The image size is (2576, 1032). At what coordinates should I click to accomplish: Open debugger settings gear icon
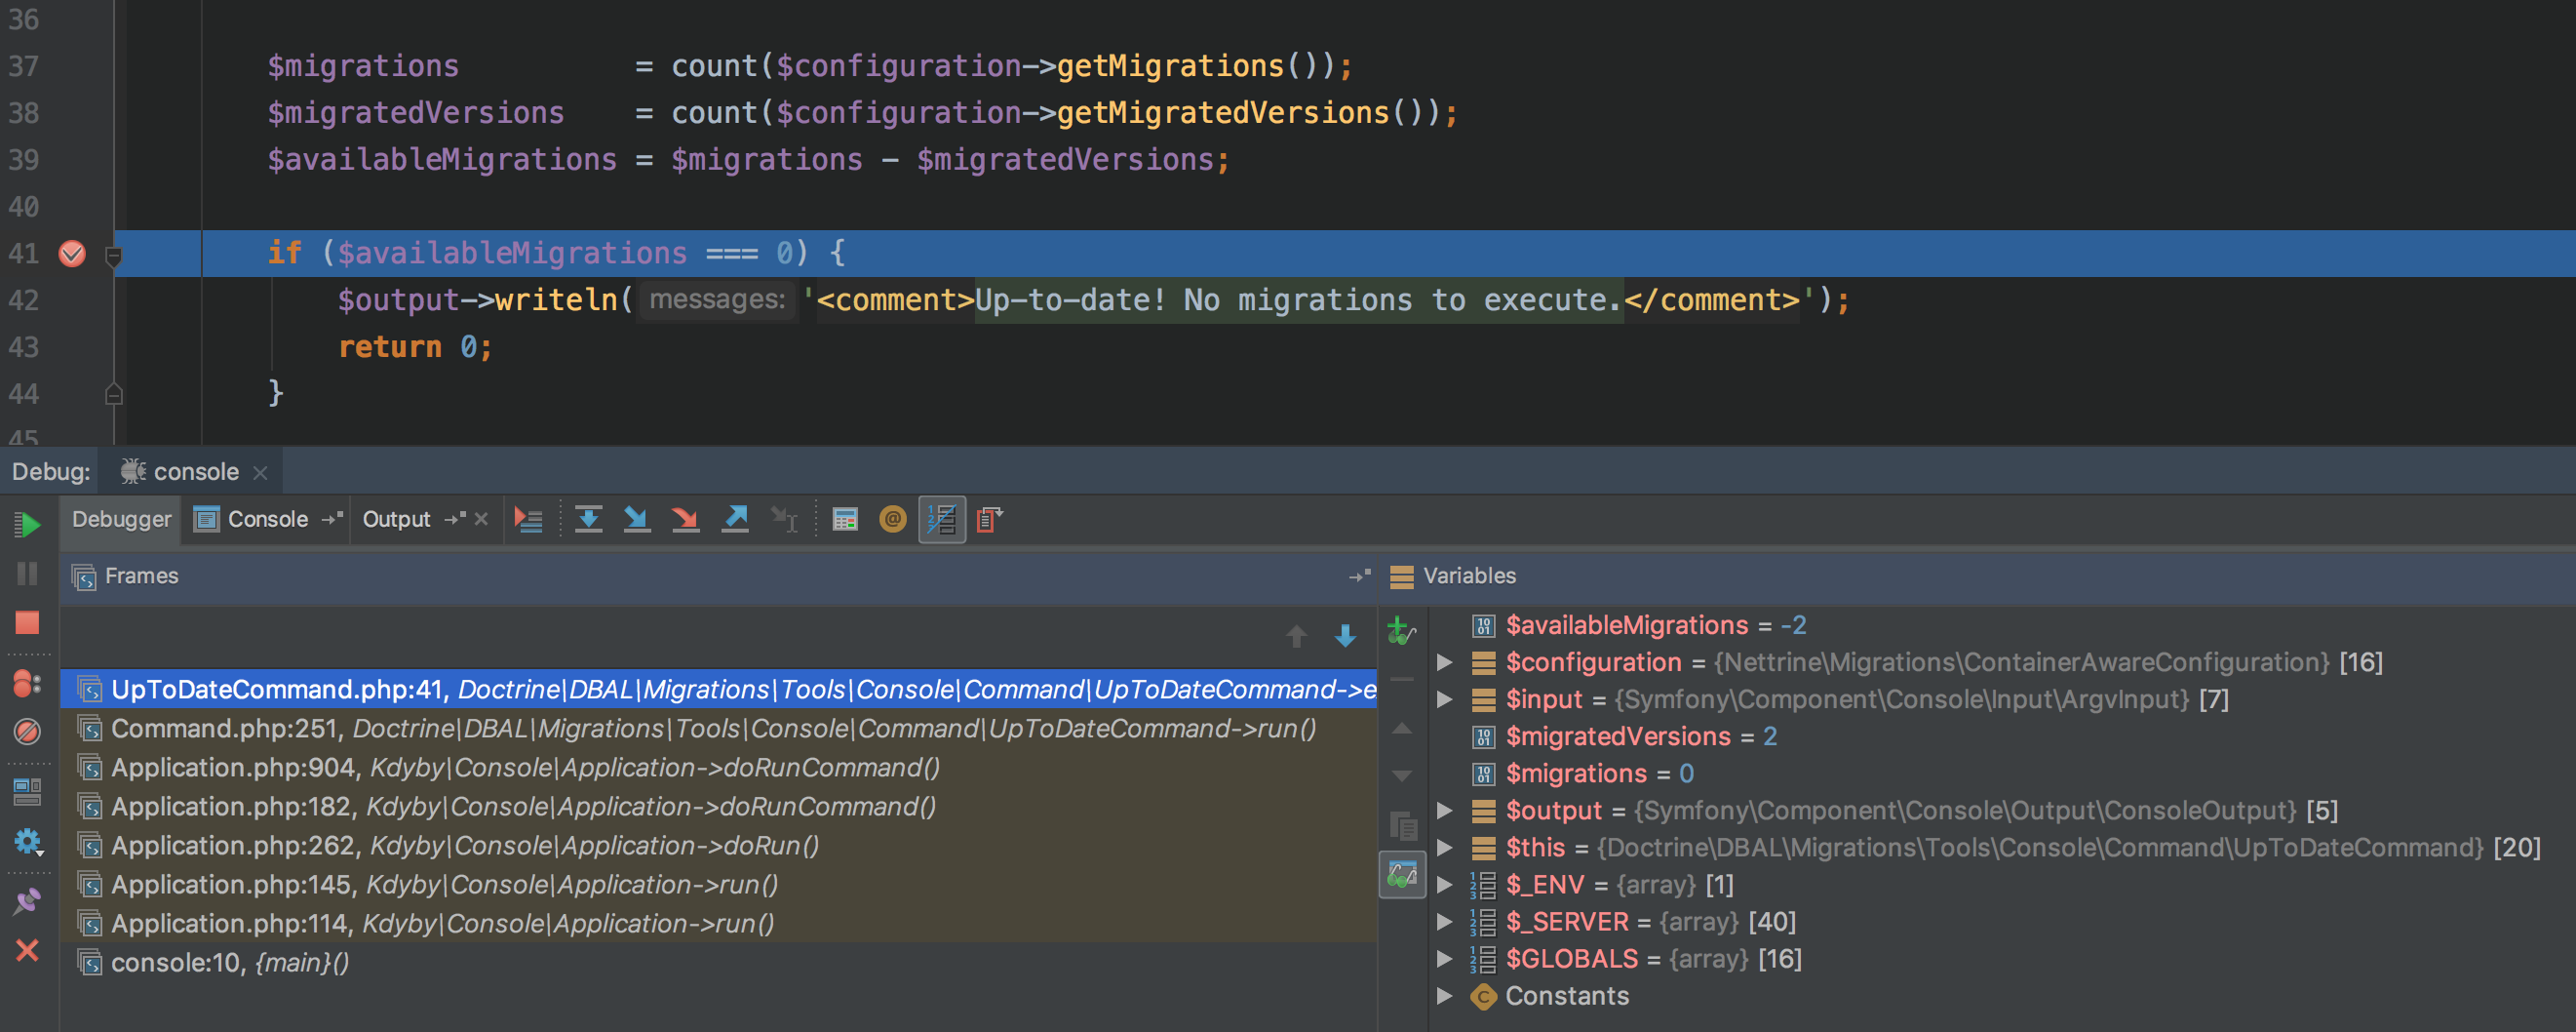27,841
